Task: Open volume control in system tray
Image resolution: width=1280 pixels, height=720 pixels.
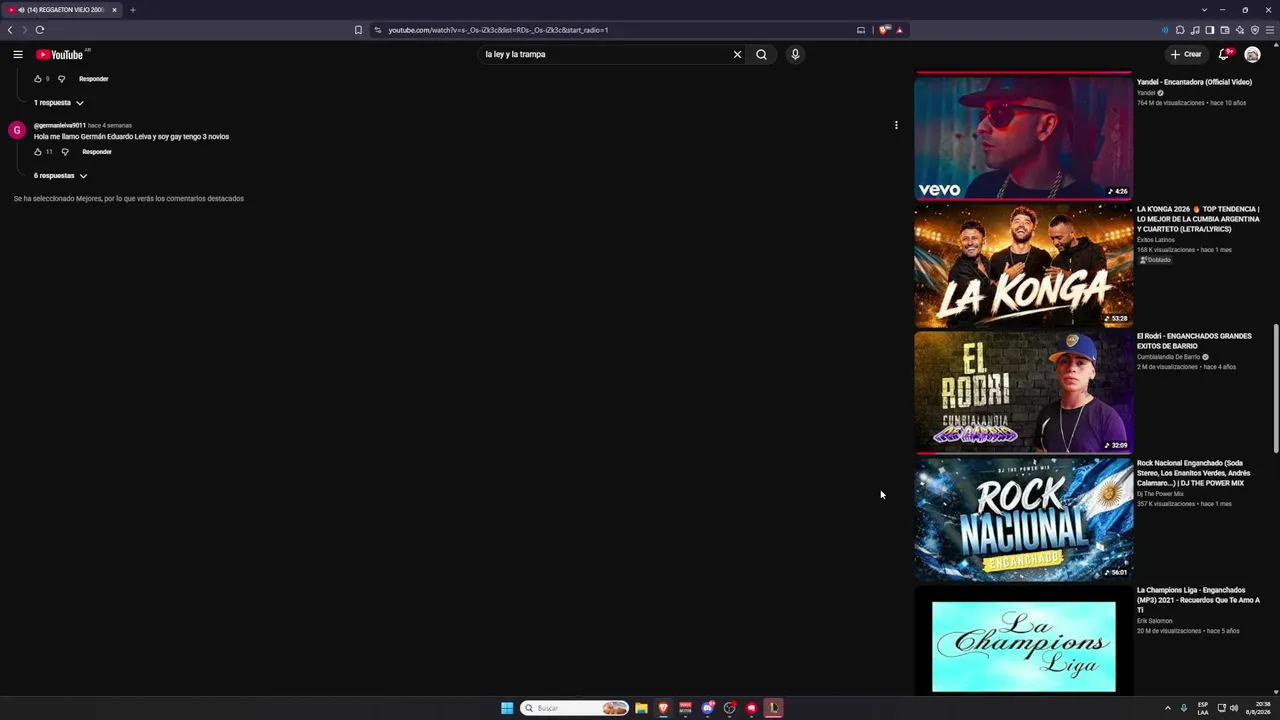Action: click(x=1234, y=708)
